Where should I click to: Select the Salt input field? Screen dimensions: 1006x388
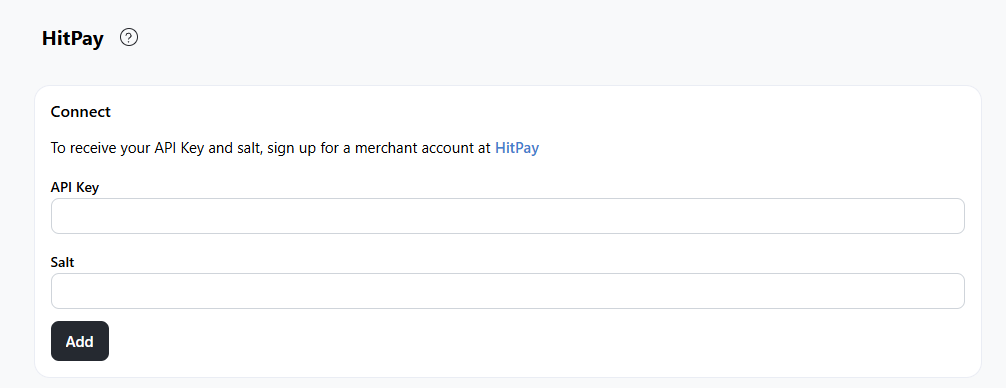(507, 291)
